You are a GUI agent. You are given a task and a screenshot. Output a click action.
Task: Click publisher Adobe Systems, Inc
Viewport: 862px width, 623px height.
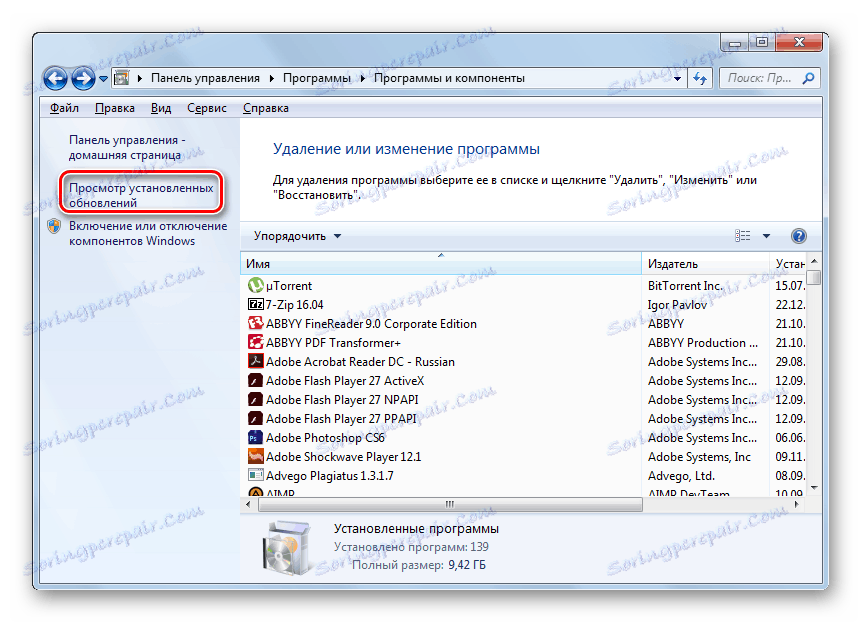click(699, 456)
